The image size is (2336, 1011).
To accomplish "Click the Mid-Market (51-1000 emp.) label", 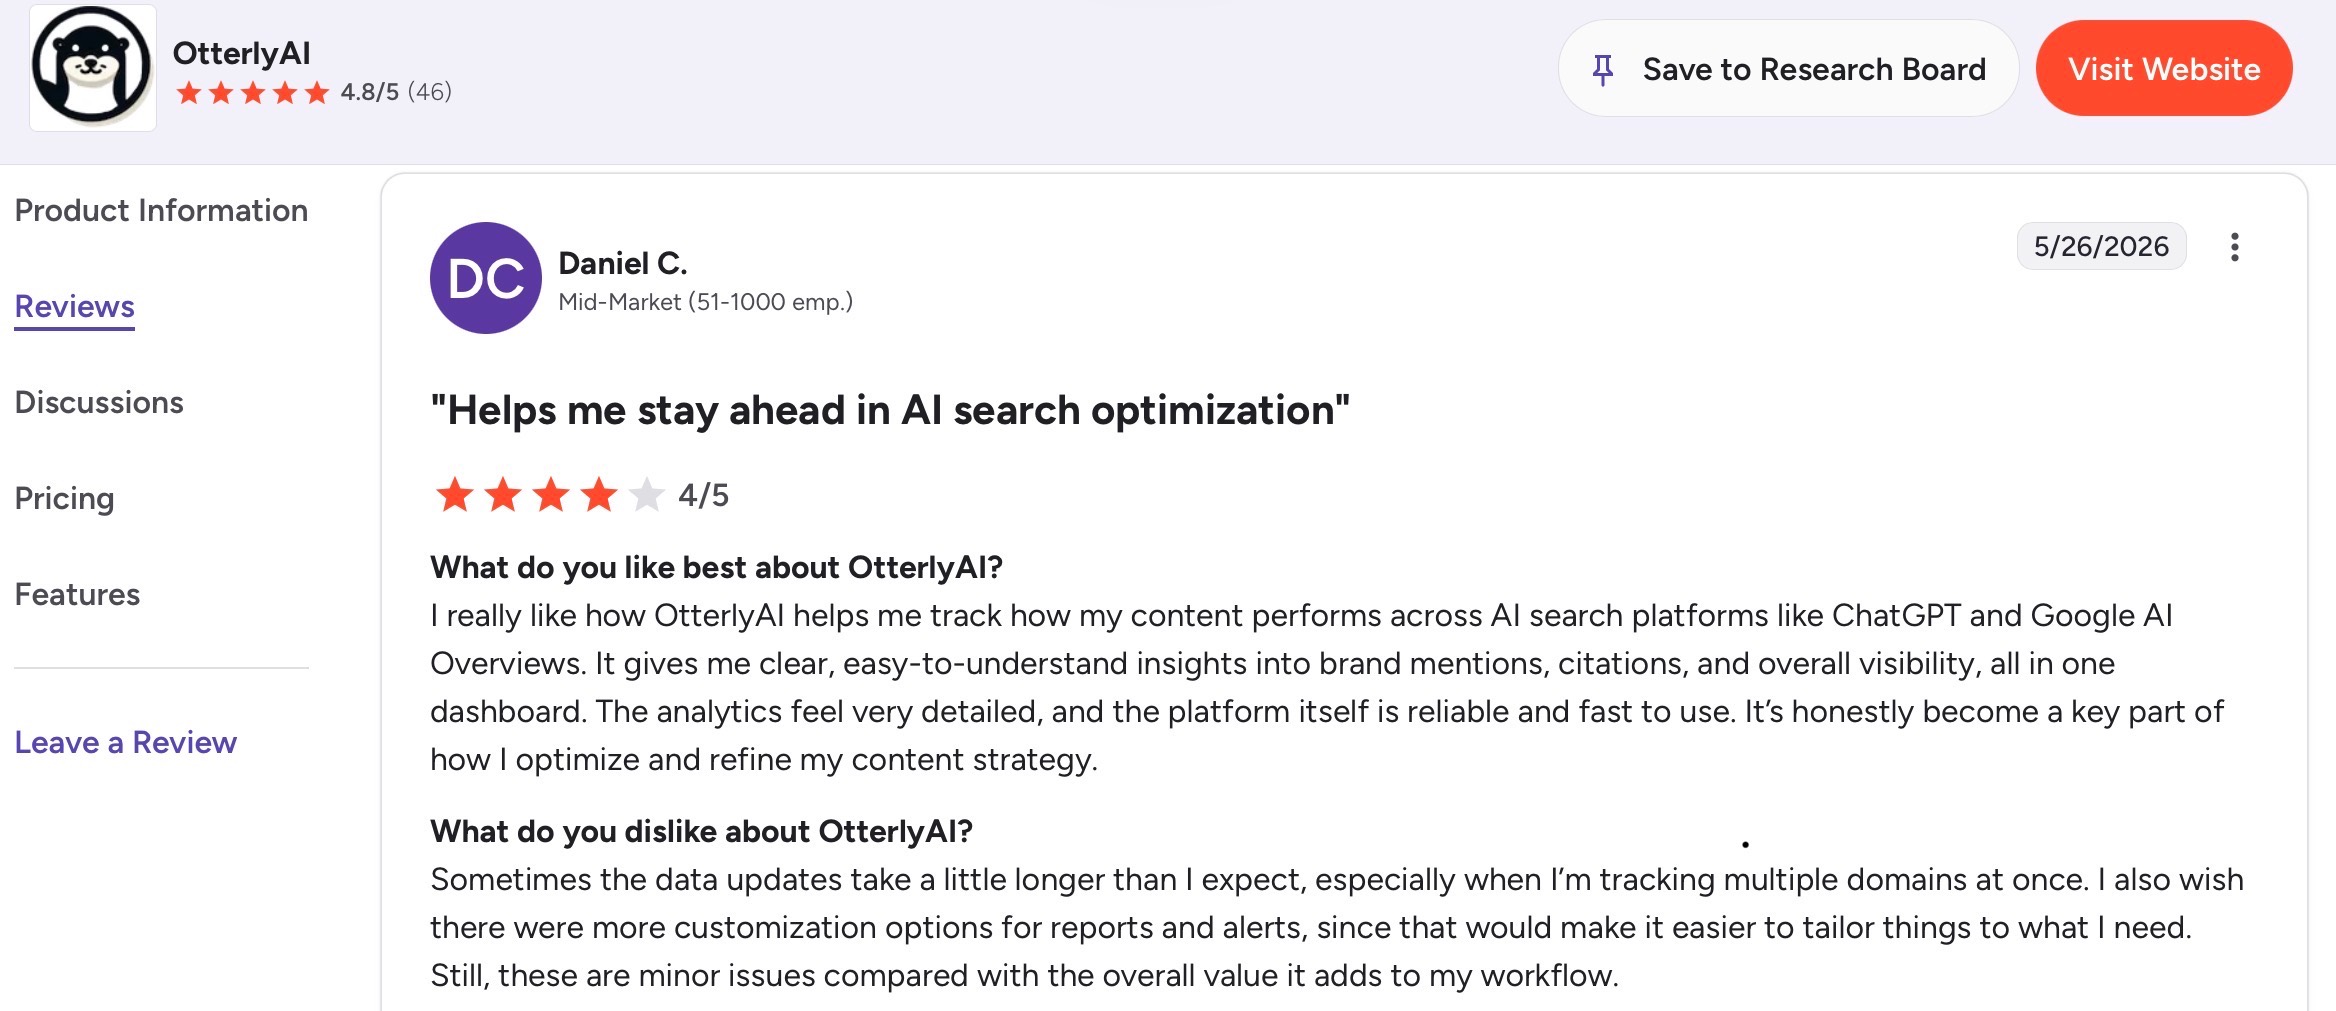I will coord(706,302).
